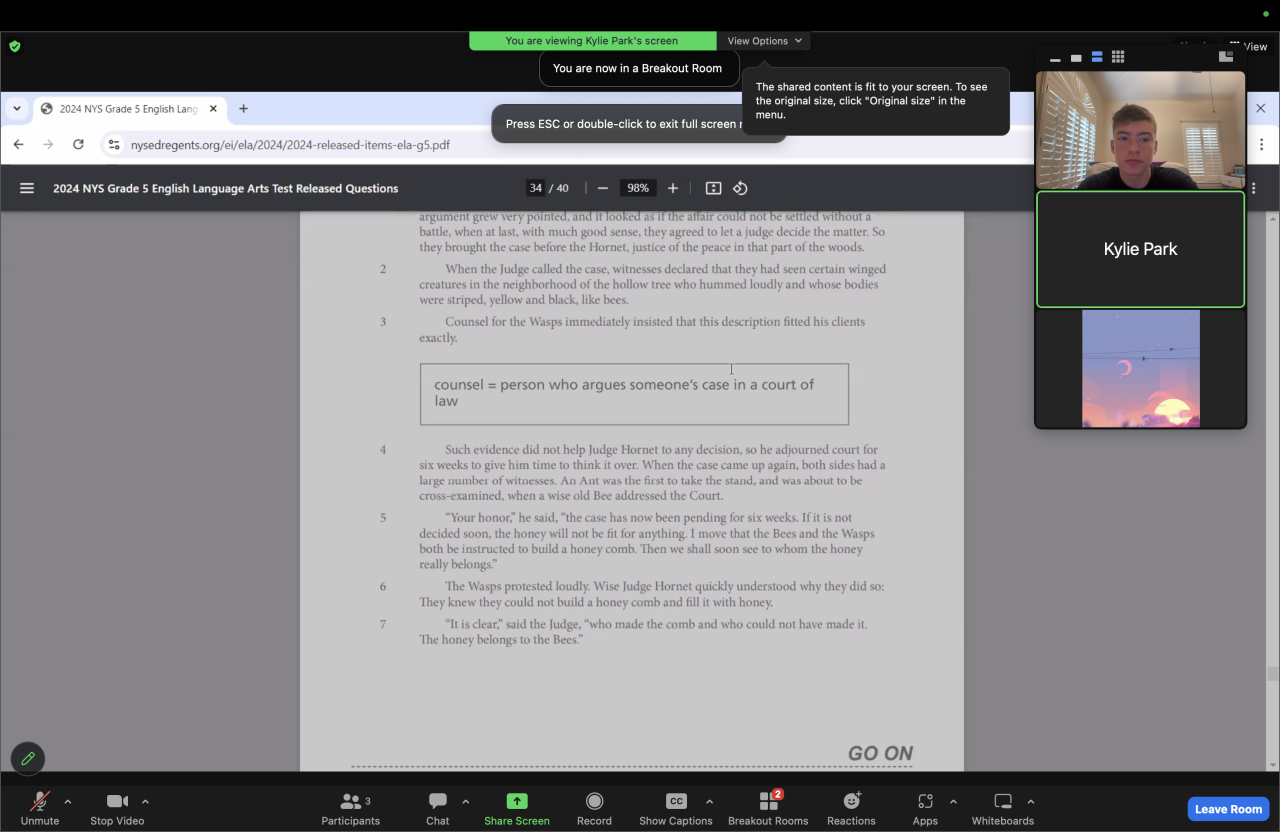Show Captions using the CC button
Viewport: 1280px width, 832px height.
point(676,808)
